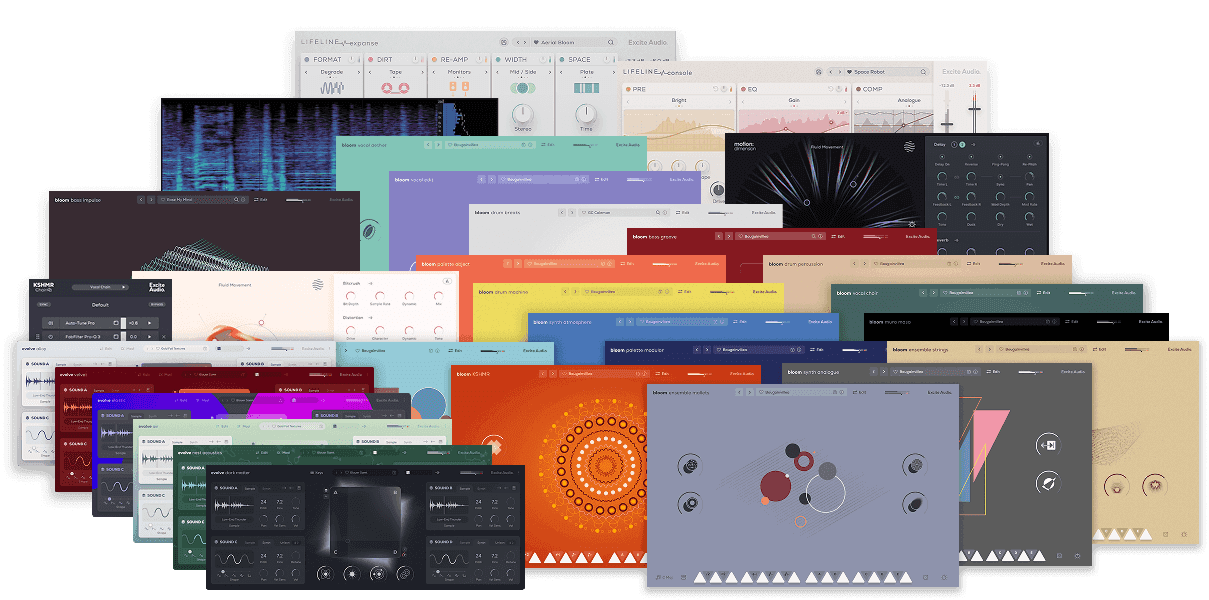Click Edit in the bloom bass impulse header
1209x600 pixels.
tap(263, 200)
